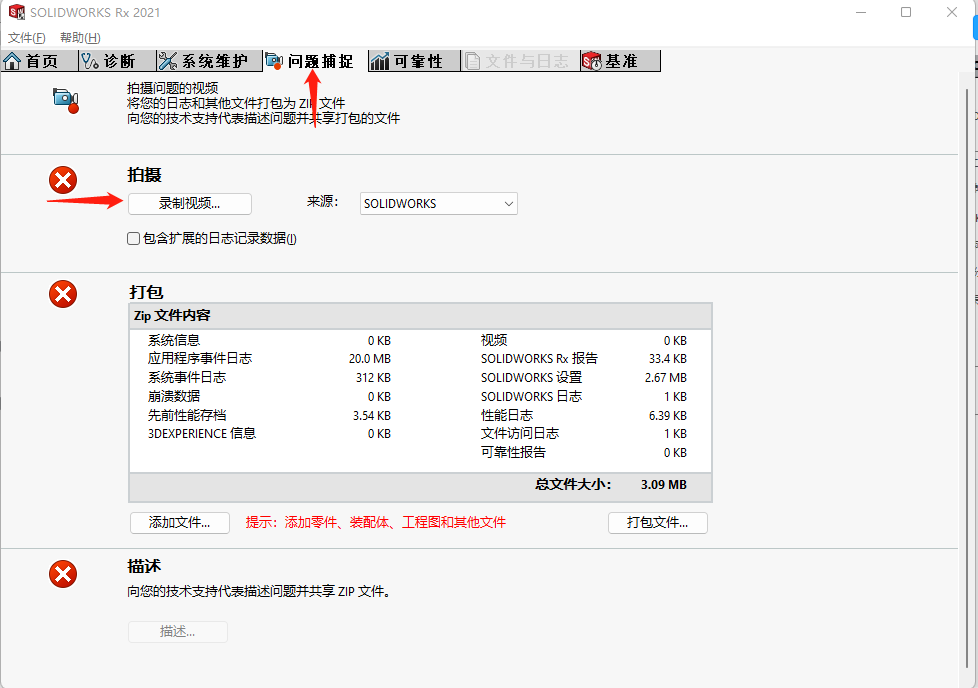Click the video camera record icon
The height and width of the screenshot is (688, 978).
tap(66, 100)
